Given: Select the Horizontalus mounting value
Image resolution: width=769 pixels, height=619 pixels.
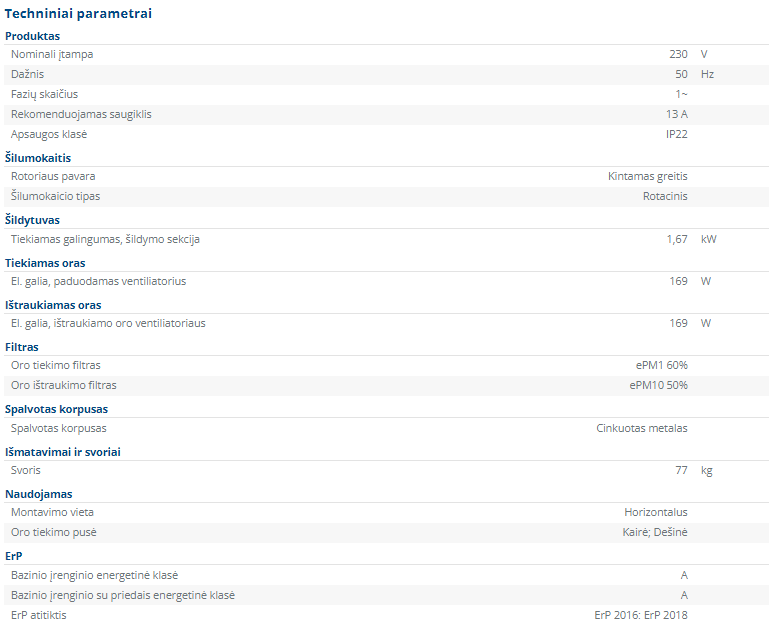Looking at the screenshot, I should [x=656, y=513].
